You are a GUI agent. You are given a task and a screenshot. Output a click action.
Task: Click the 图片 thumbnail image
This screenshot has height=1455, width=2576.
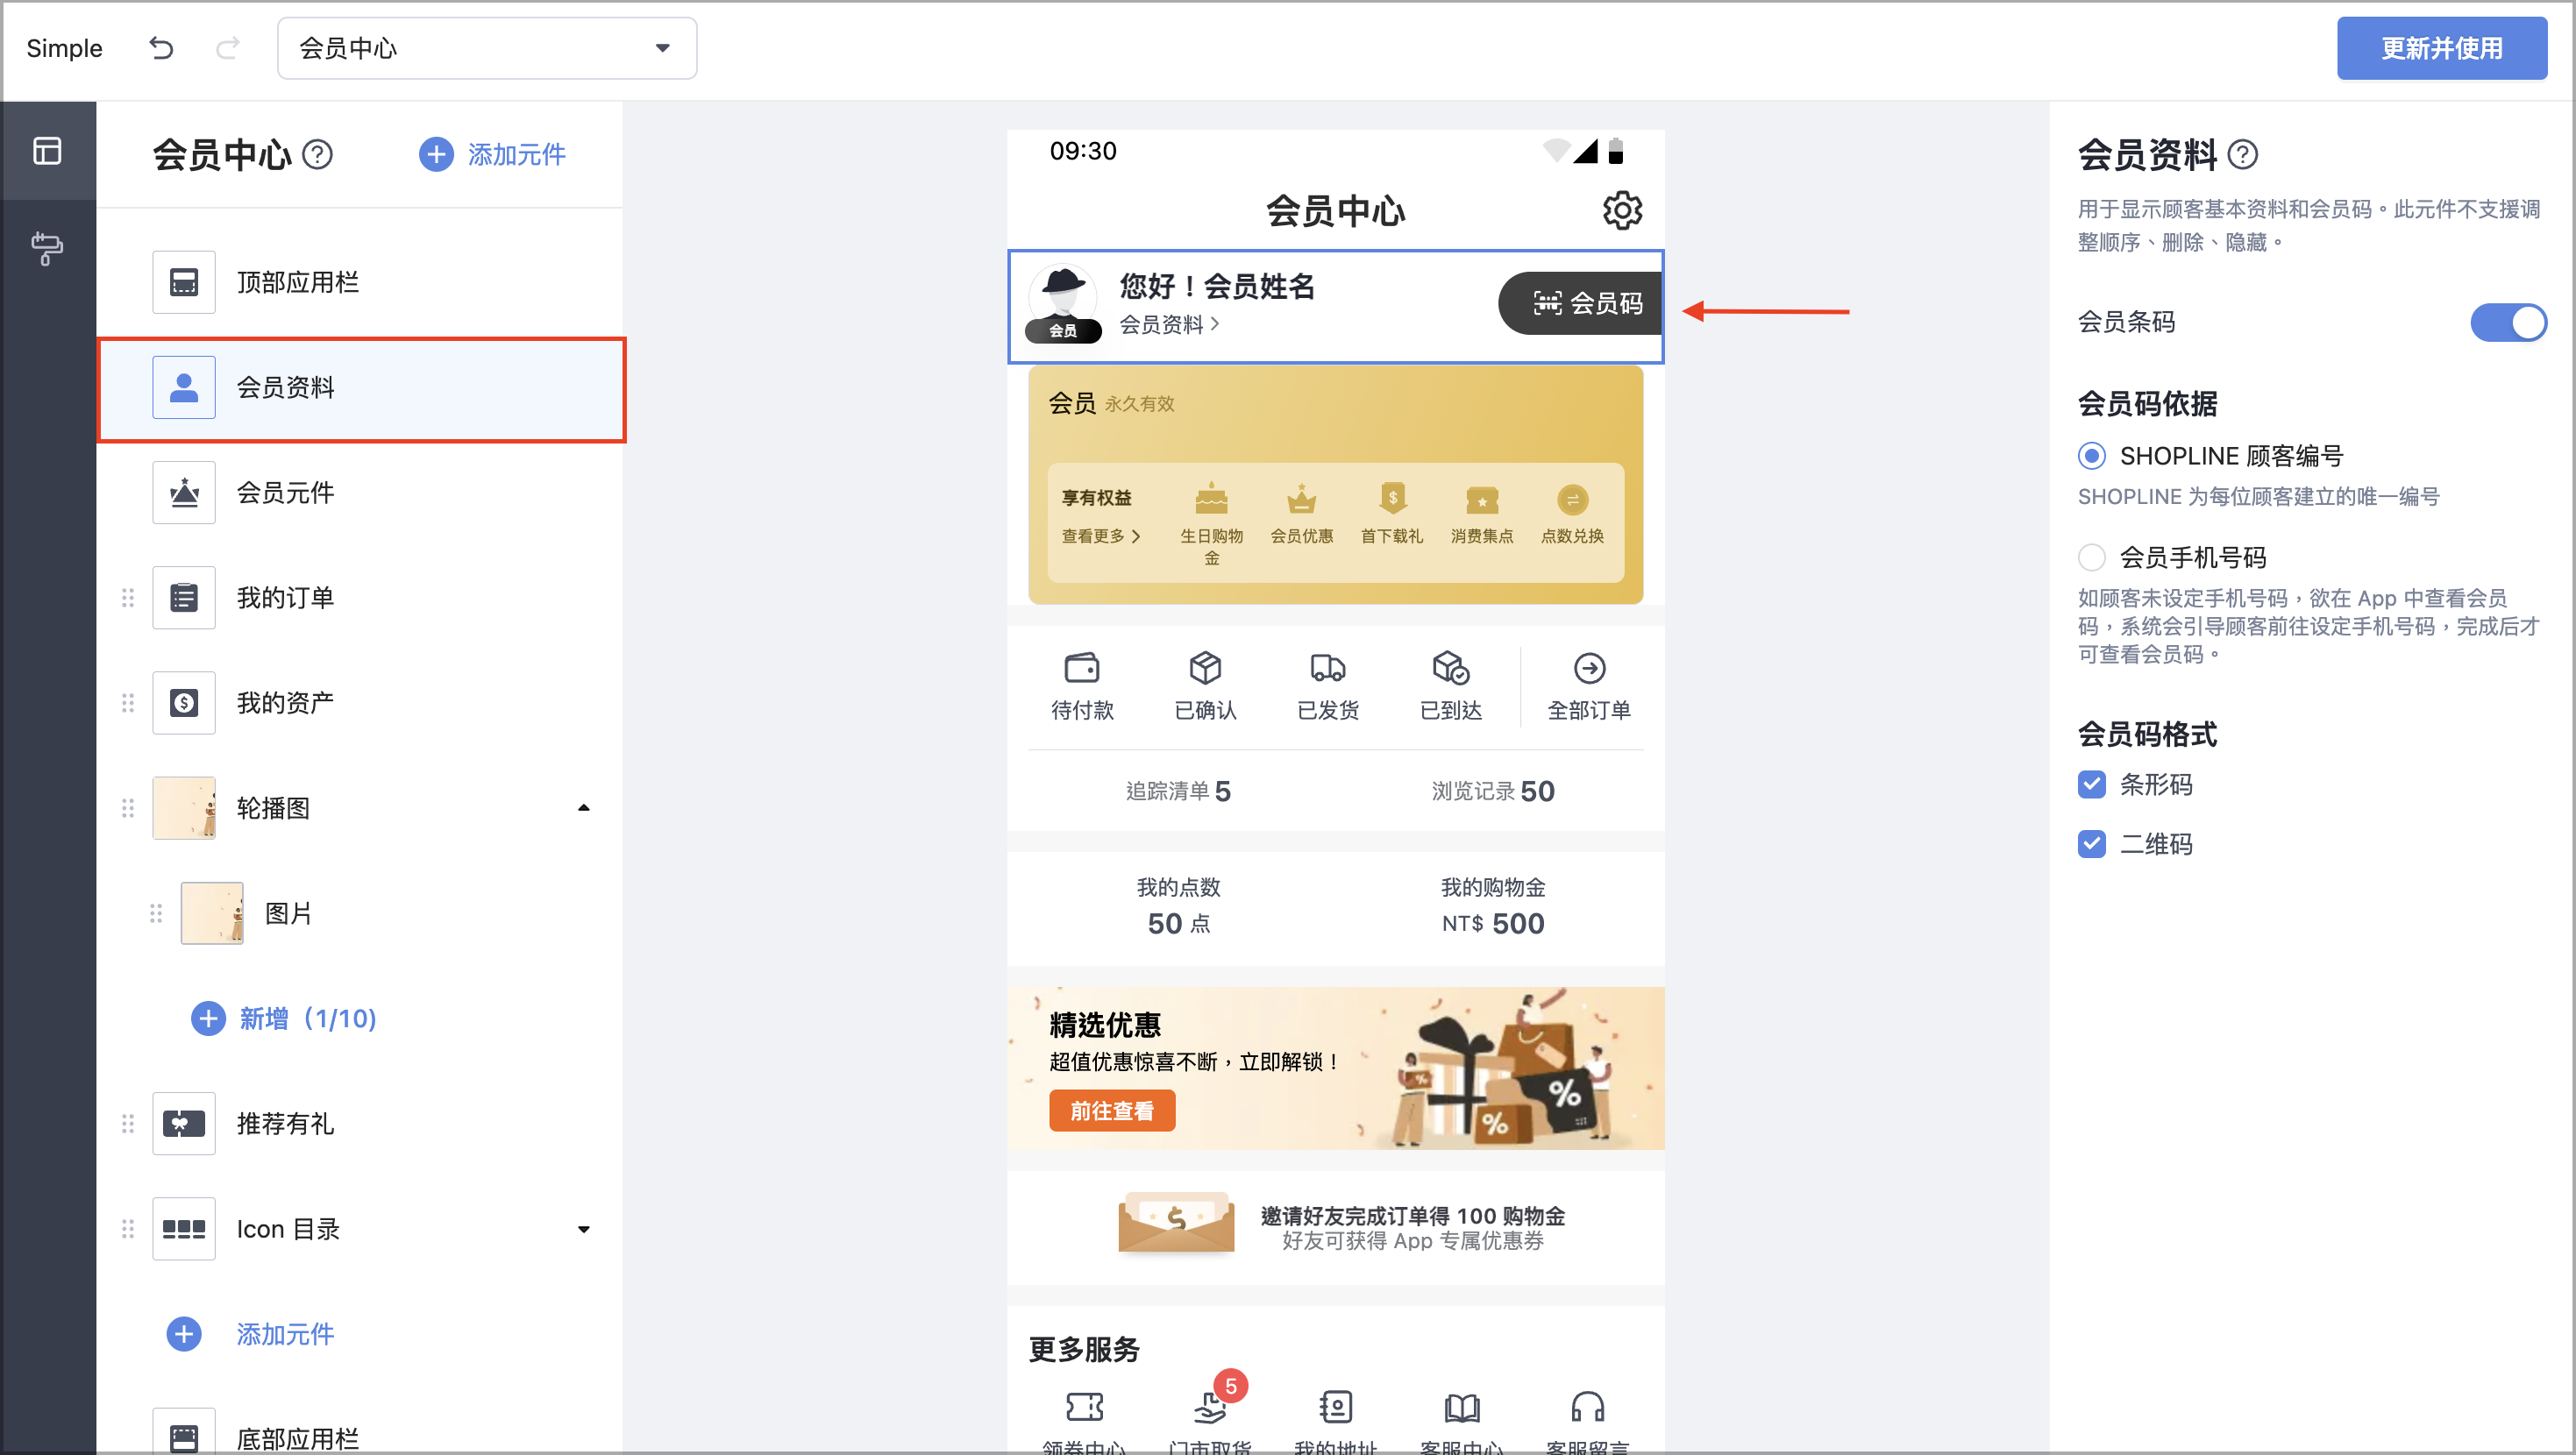pyautogui.click(x=212, y=913)
